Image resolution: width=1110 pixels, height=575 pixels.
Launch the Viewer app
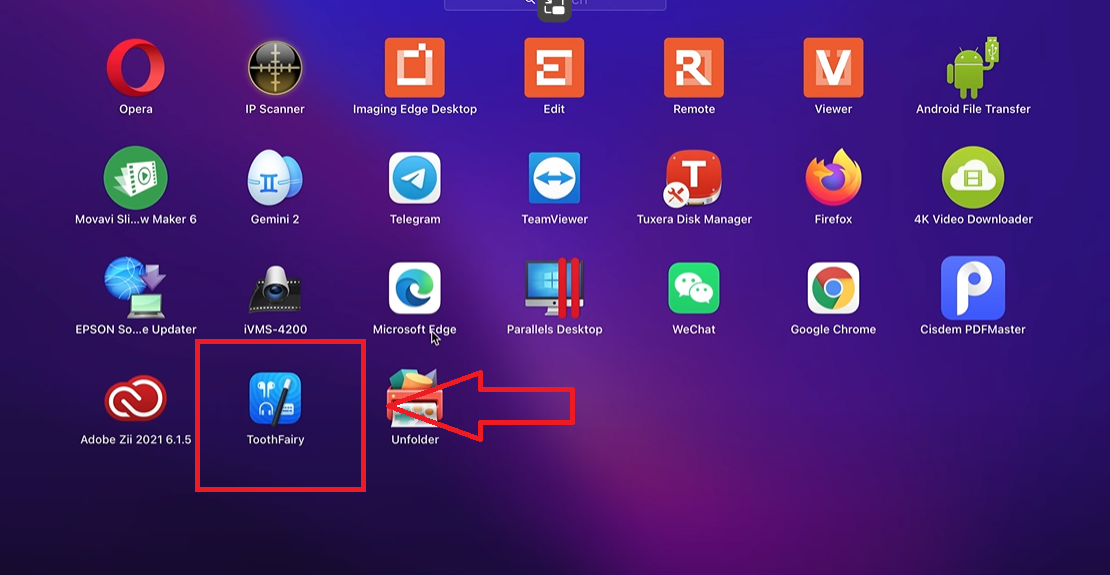point(833,68)
